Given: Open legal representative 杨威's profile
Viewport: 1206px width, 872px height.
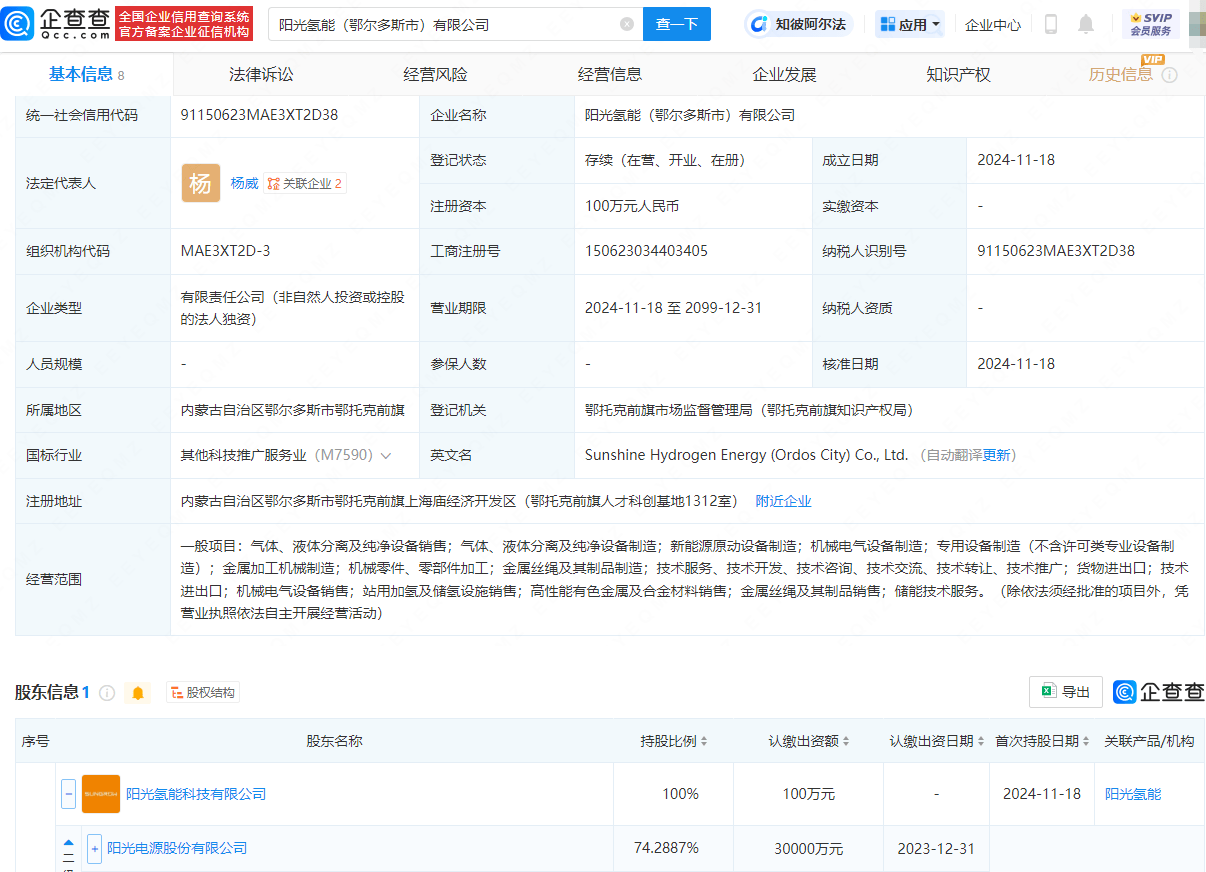Looking at the screenshot, I should pyautogui.click(x=244, y=183).
